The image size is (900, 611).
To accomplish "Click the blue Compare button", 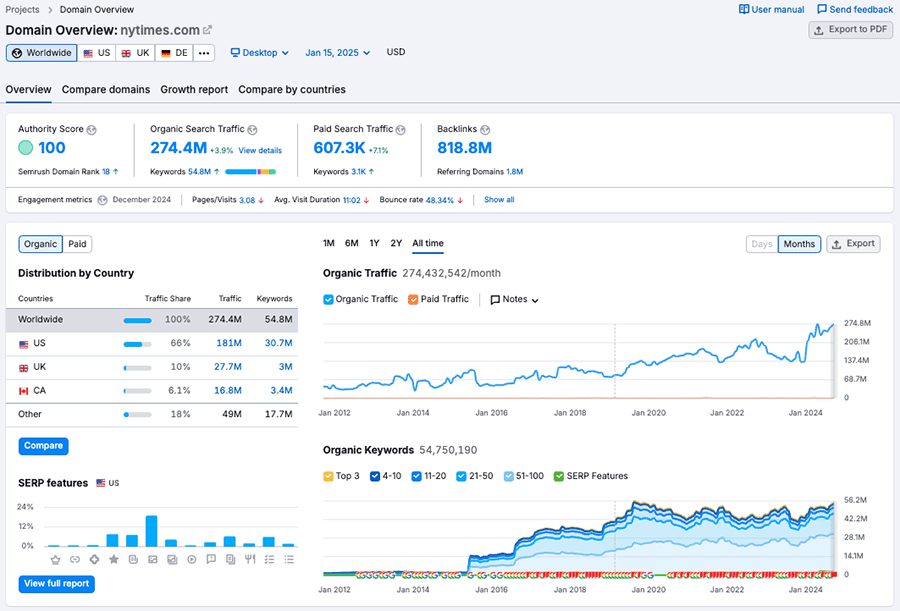I will point(44,446).
